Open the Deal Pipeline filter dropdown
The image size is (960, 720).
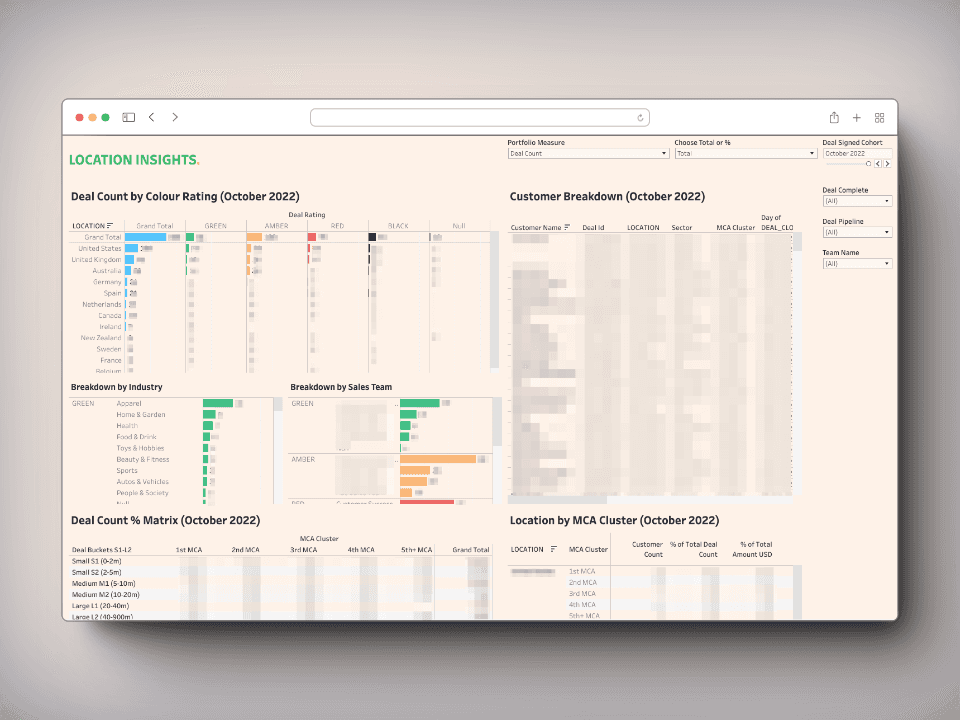(857, 232)
